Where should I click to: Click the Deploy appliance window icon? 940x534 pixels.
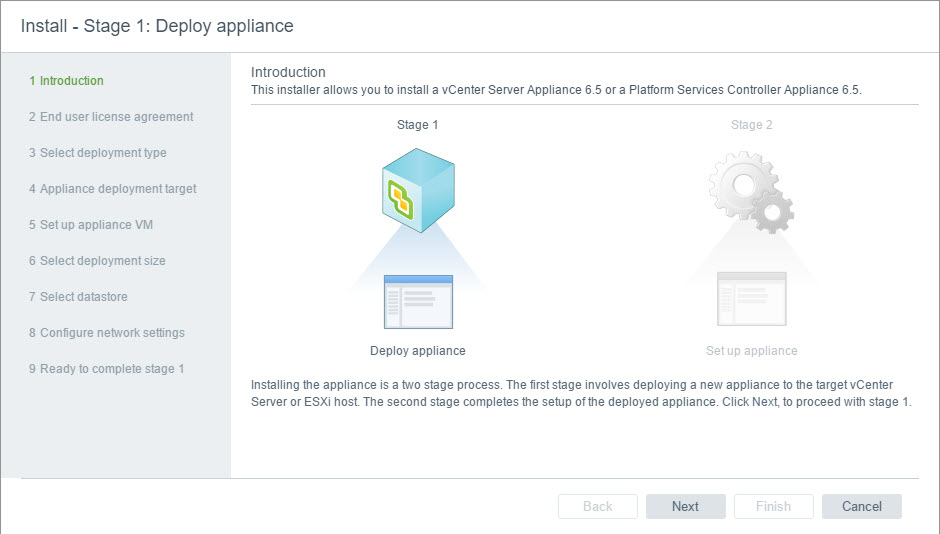click(418, 301)
